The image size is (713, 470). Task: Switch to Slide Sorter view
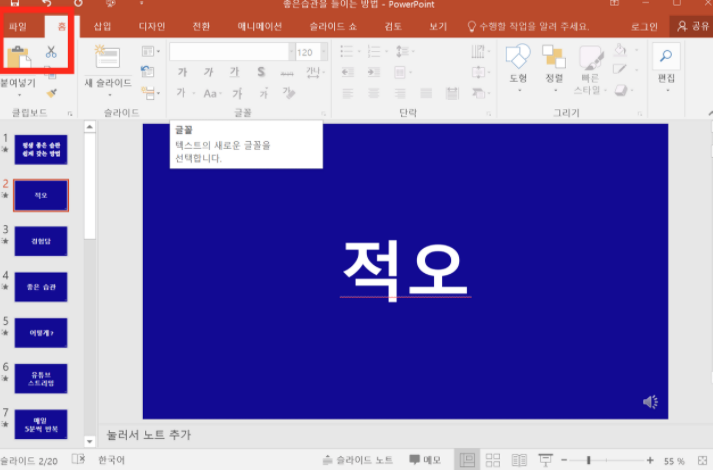pyautogui.click(x=493, y=460)
